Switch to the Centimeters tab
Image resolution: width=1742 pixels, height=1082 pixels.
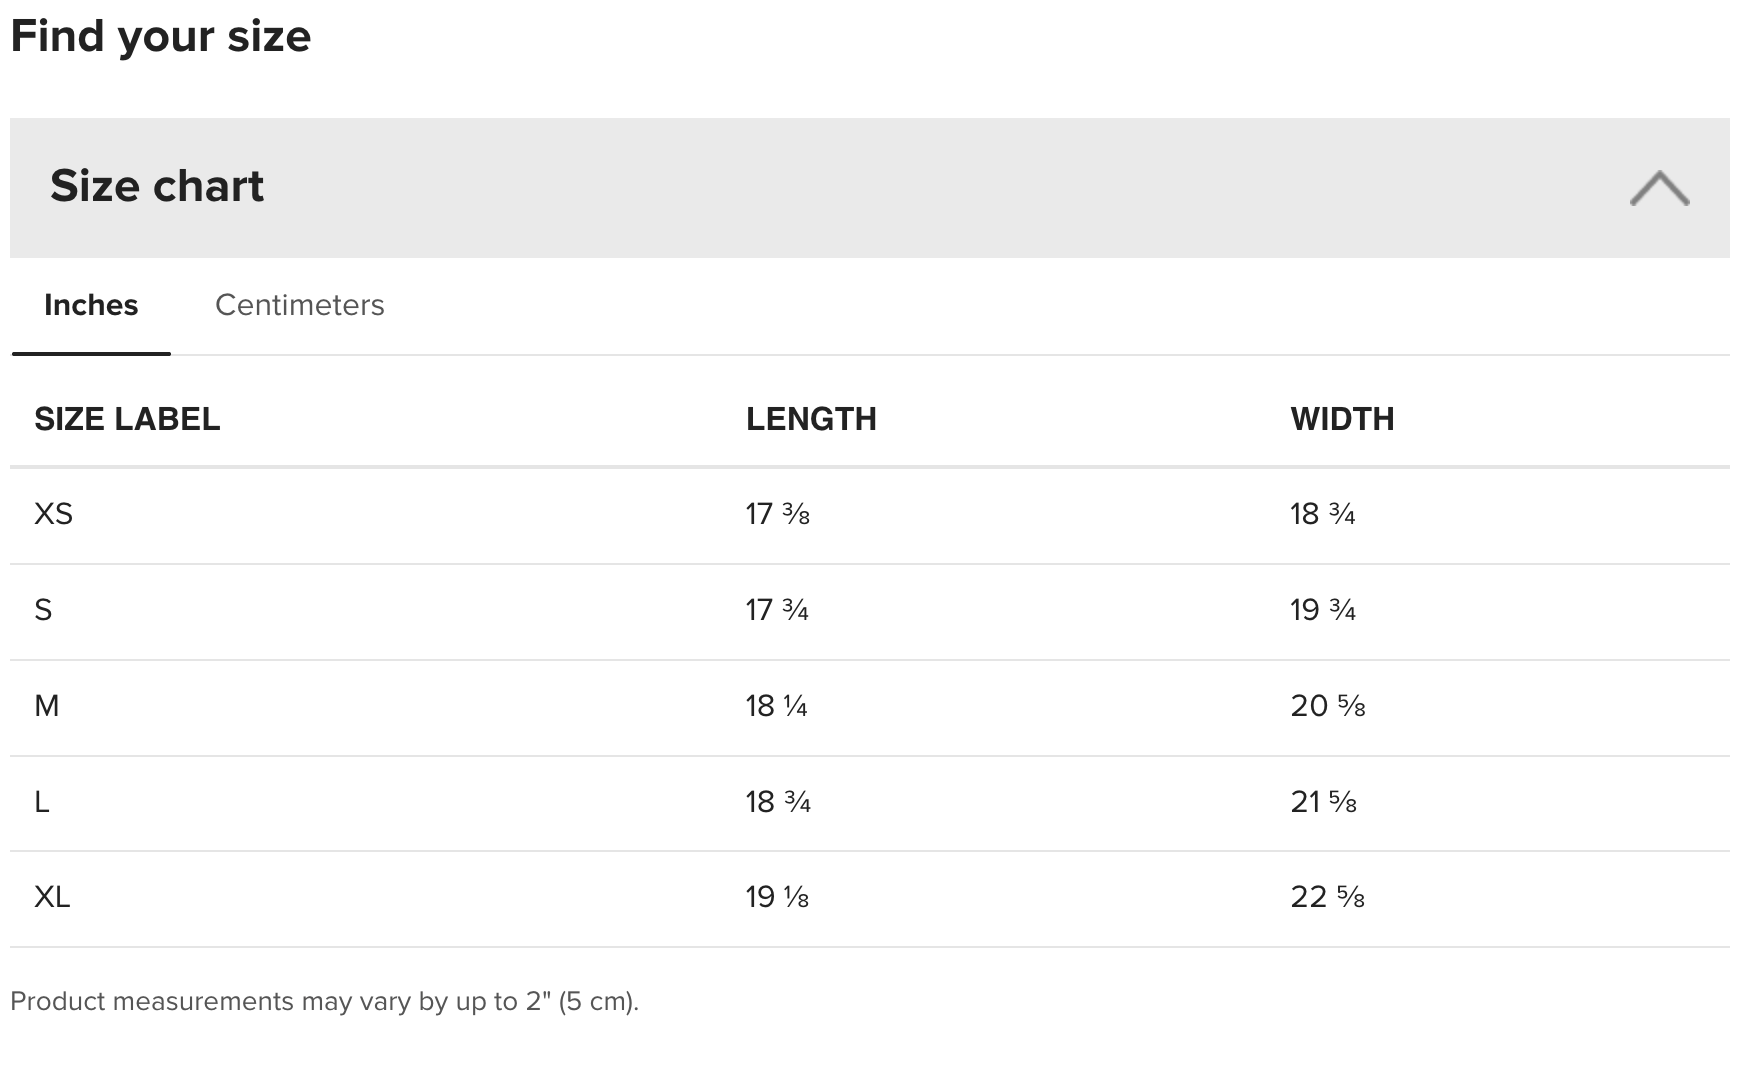(299, 305)
